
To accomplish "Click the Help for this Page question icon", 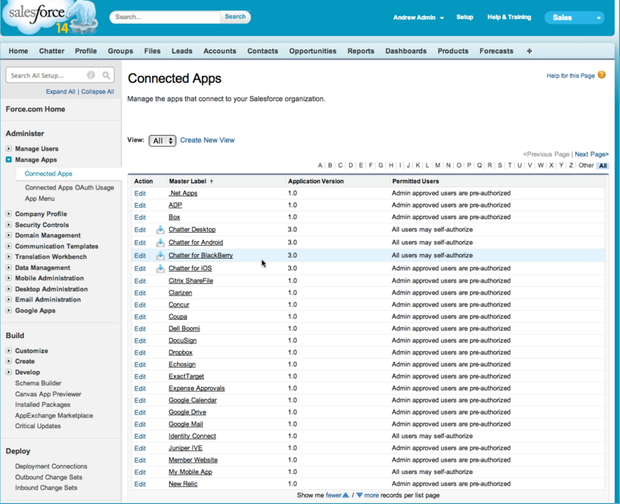I will click(601, 75).
